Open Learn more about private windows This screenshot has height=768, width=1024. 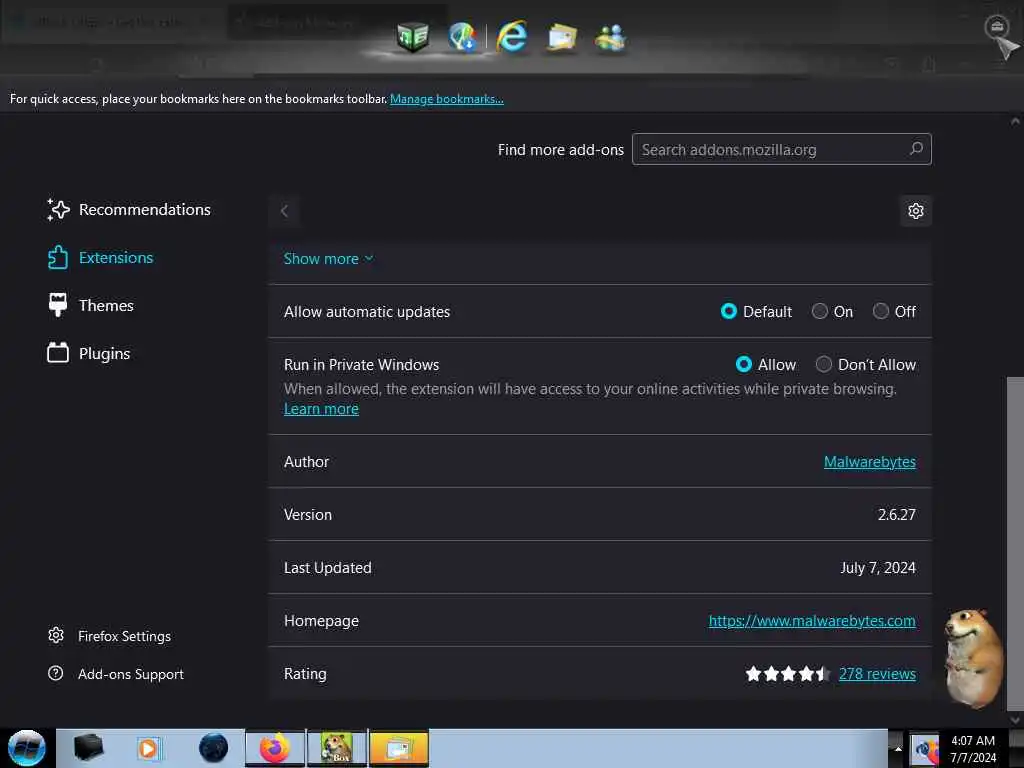321,409
